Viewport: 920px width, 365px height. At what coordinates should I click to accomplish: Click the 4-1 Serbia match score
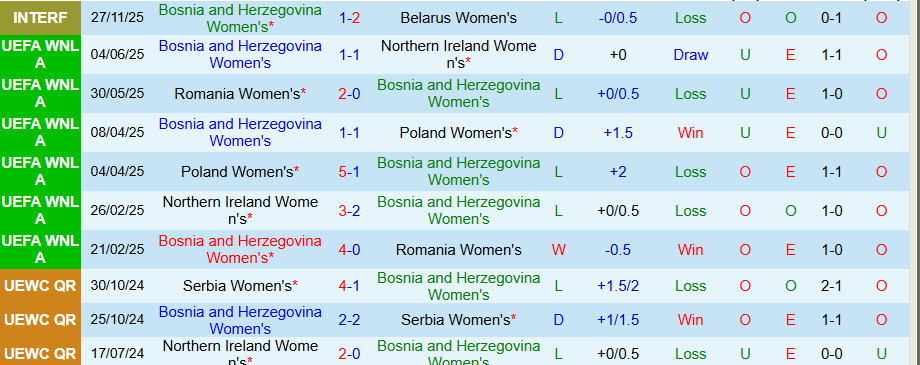click(x=350, y=286)
